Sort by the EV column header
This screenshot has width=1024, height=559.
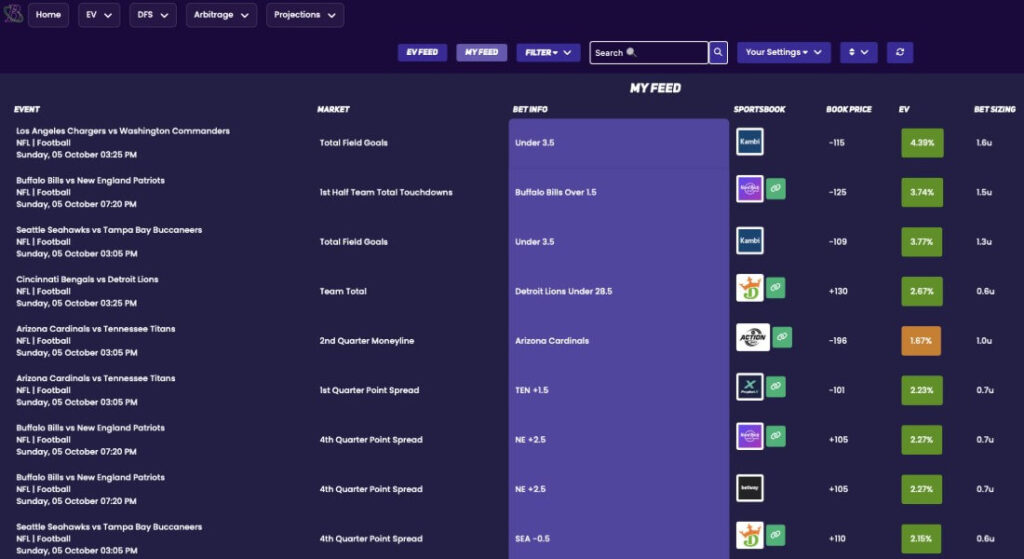tap(904, 109)
